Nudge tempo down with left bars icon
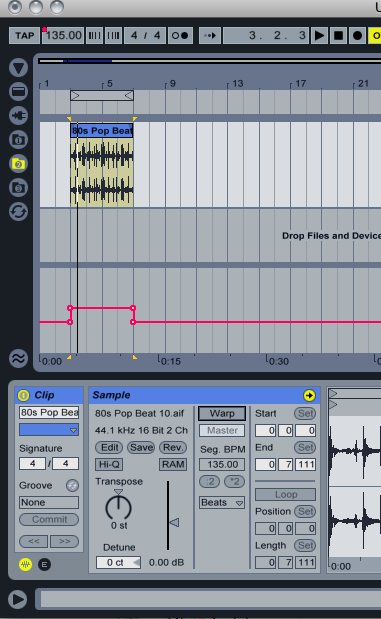This screenshot has width=381, height=619. click(94, 36)
